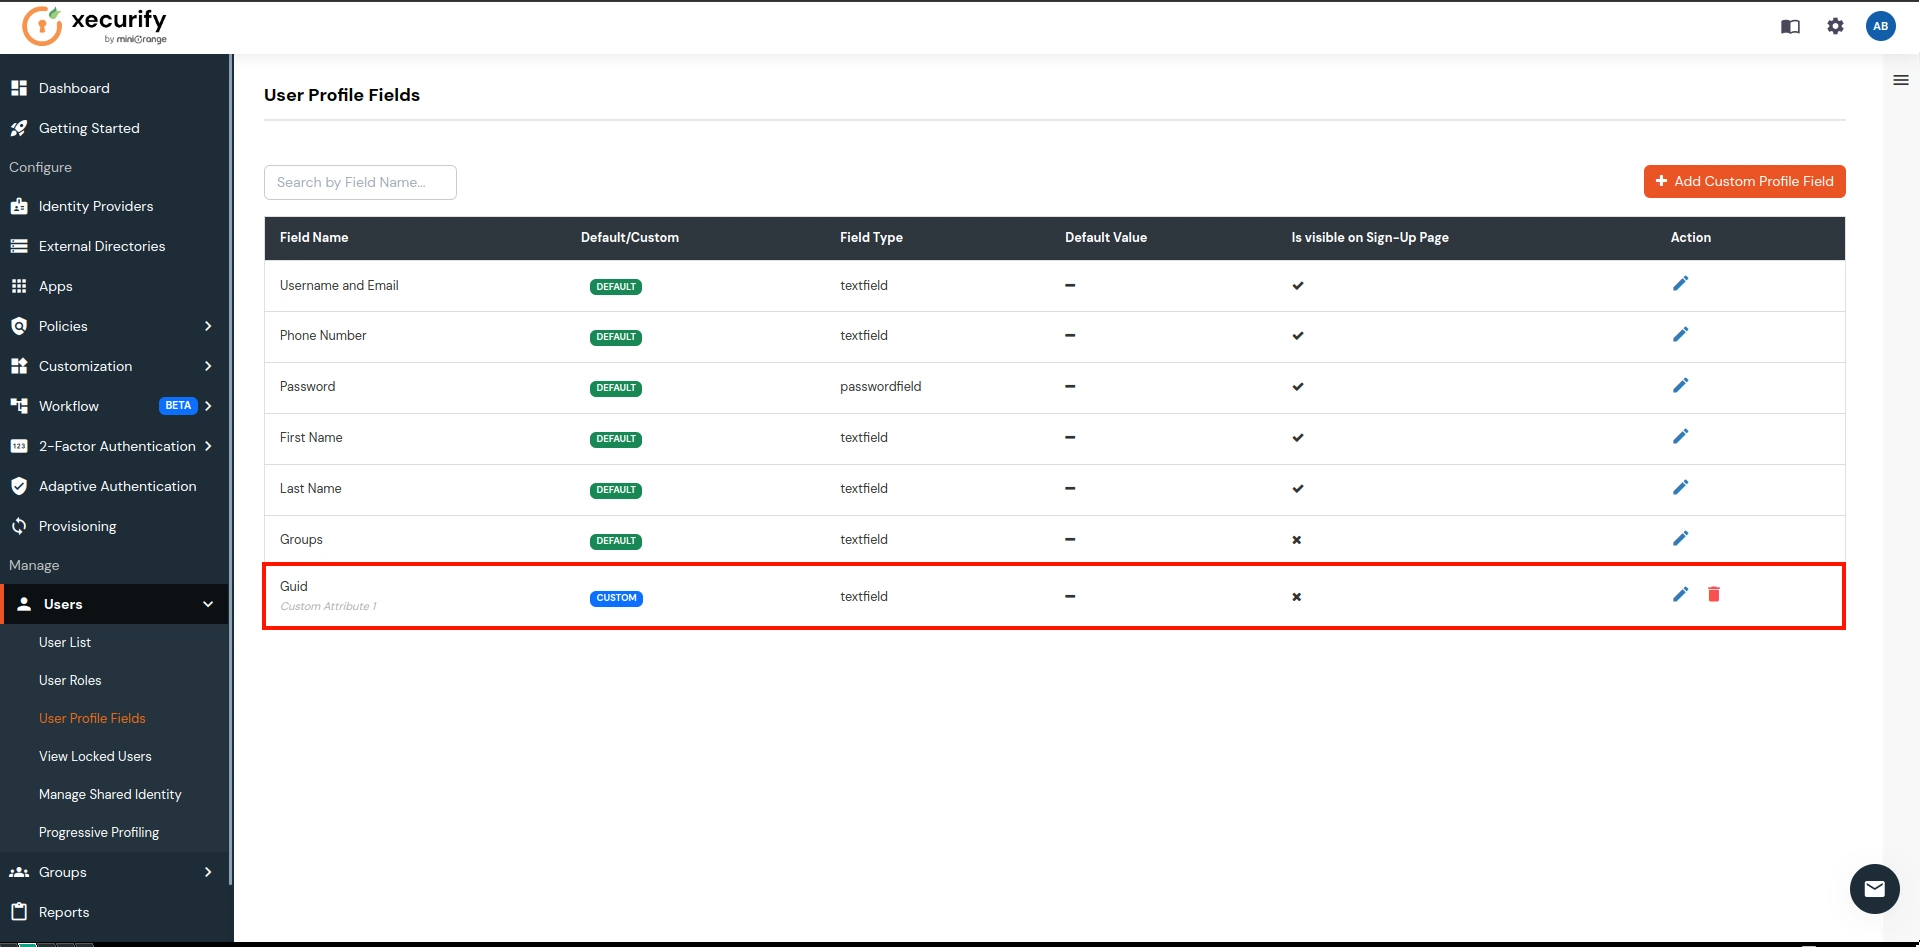The height and width of the screenshot is (947, 1920).
Task: Expand the Policies menu
Action: click(x=208, y=326)
